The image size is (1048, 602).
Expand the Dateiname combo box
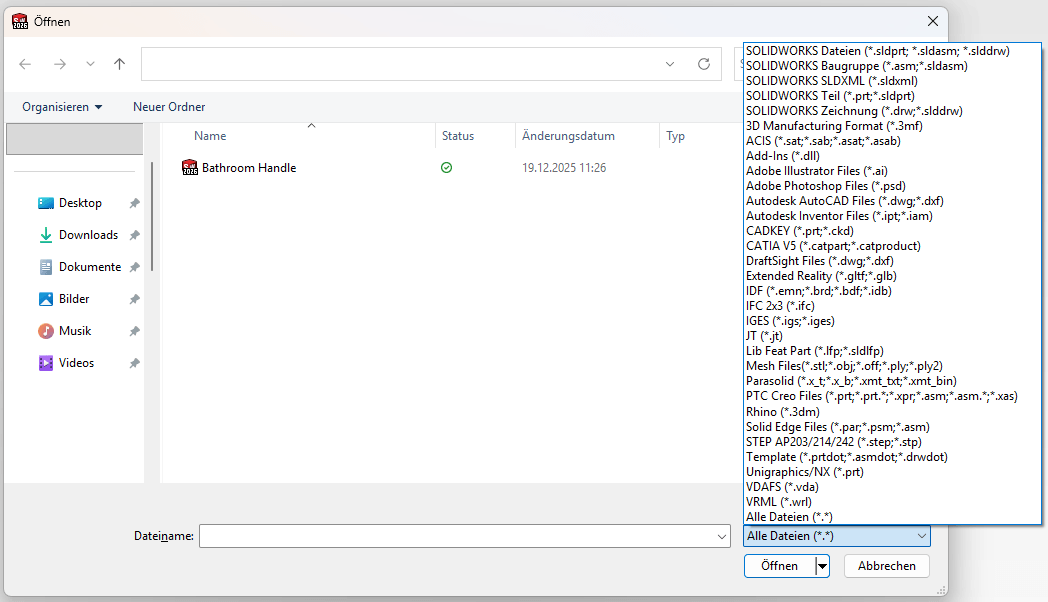[x=722, y=536]
